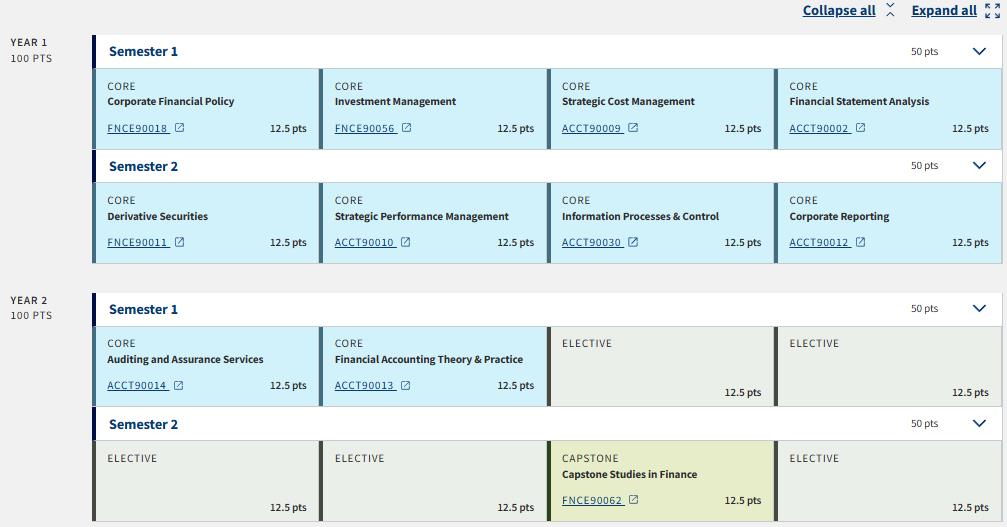Open subject code FNCE90011 link

pyautogui.click(x=137, y=243)
